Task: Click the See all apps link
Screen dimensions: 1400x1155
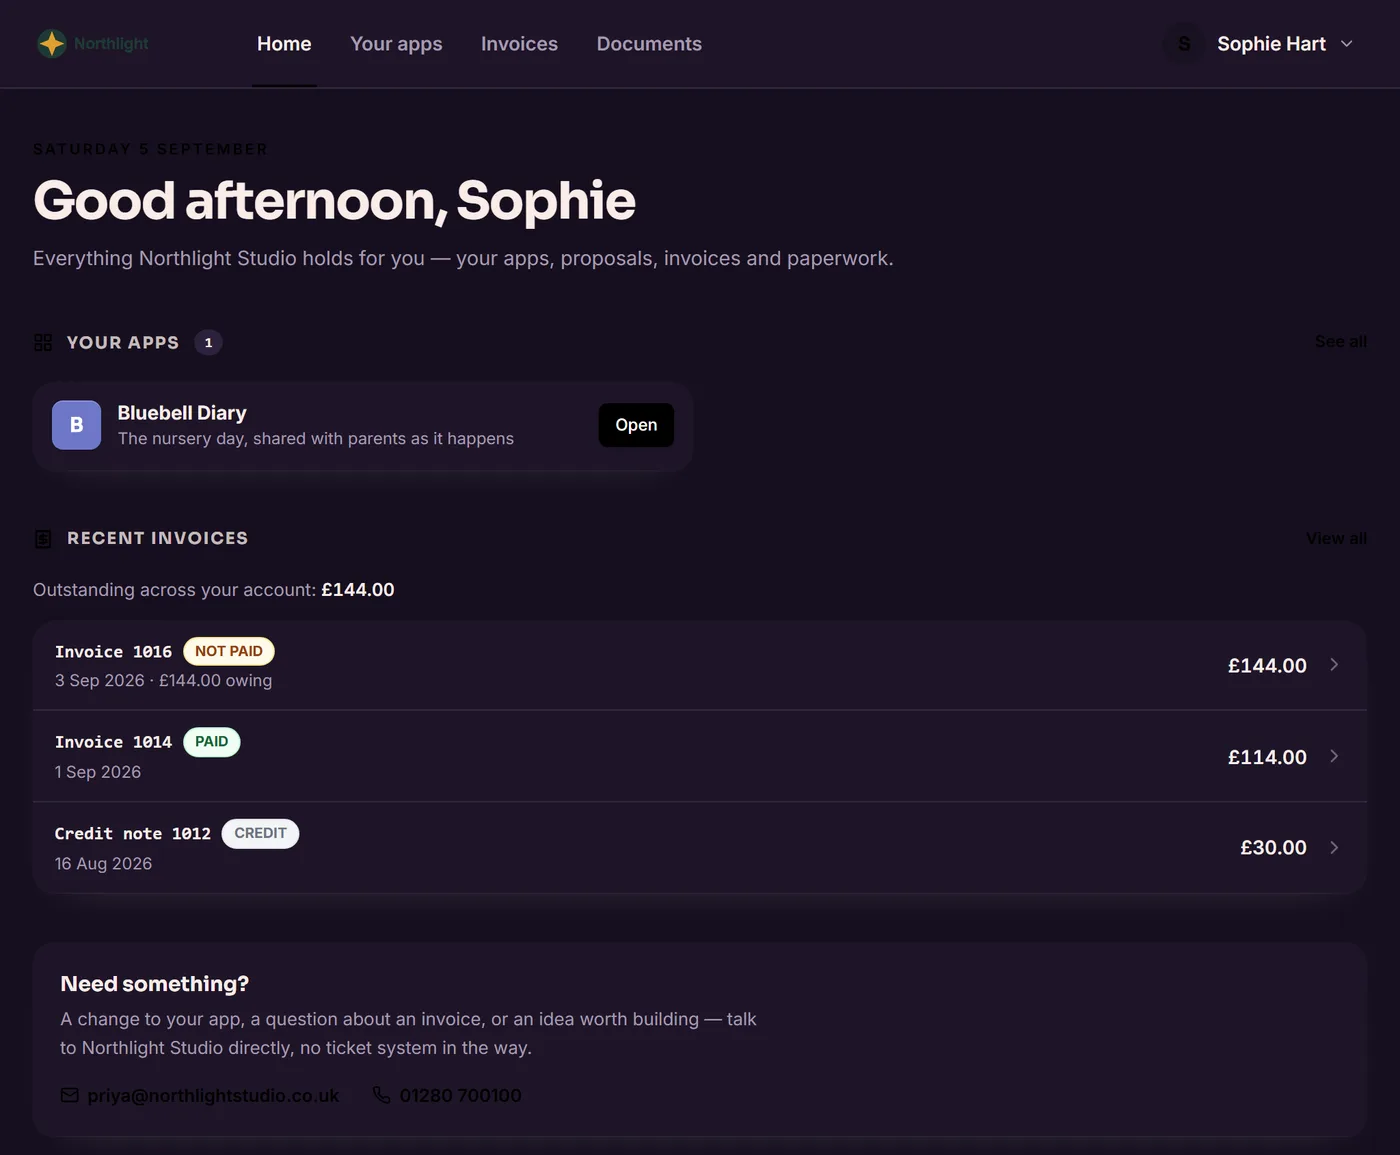Action: coord(1341,342)
